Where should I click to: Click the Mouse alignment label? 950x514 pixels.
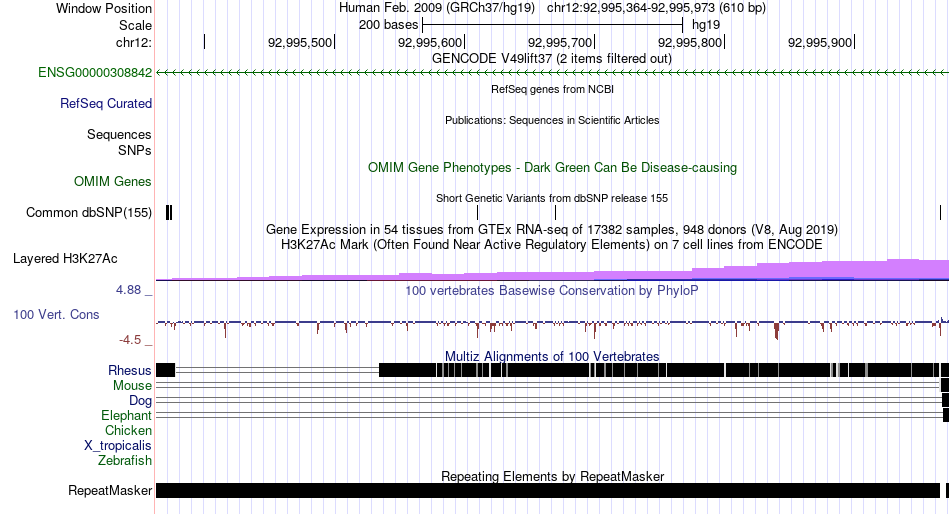pyautogui.click(x=132, y=386)
